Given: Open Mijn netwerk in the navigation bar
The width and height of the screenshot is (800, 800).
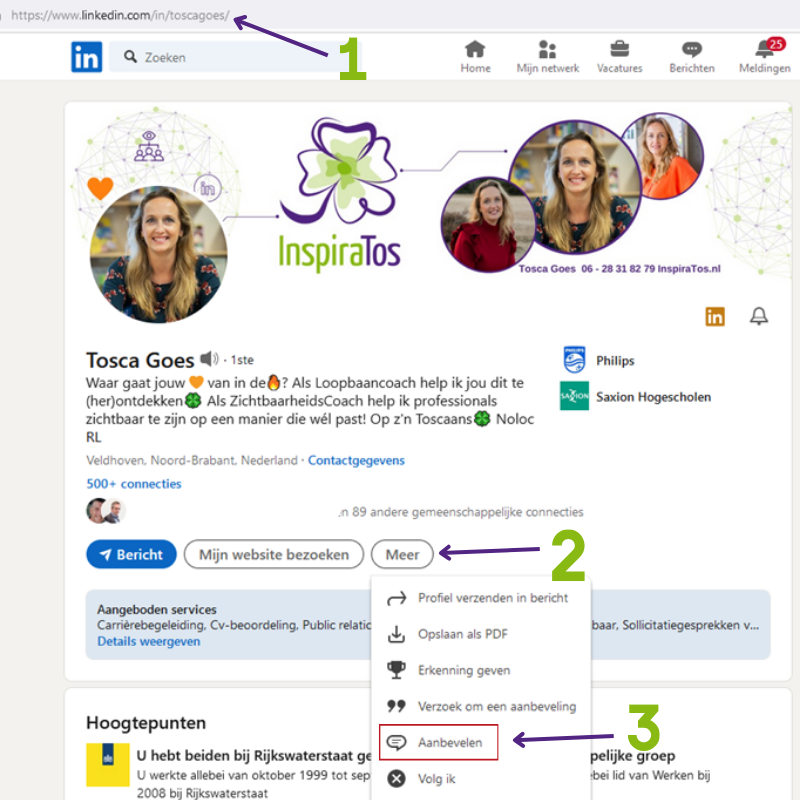Looking at the screenshot, I should (x=547, y=57).
